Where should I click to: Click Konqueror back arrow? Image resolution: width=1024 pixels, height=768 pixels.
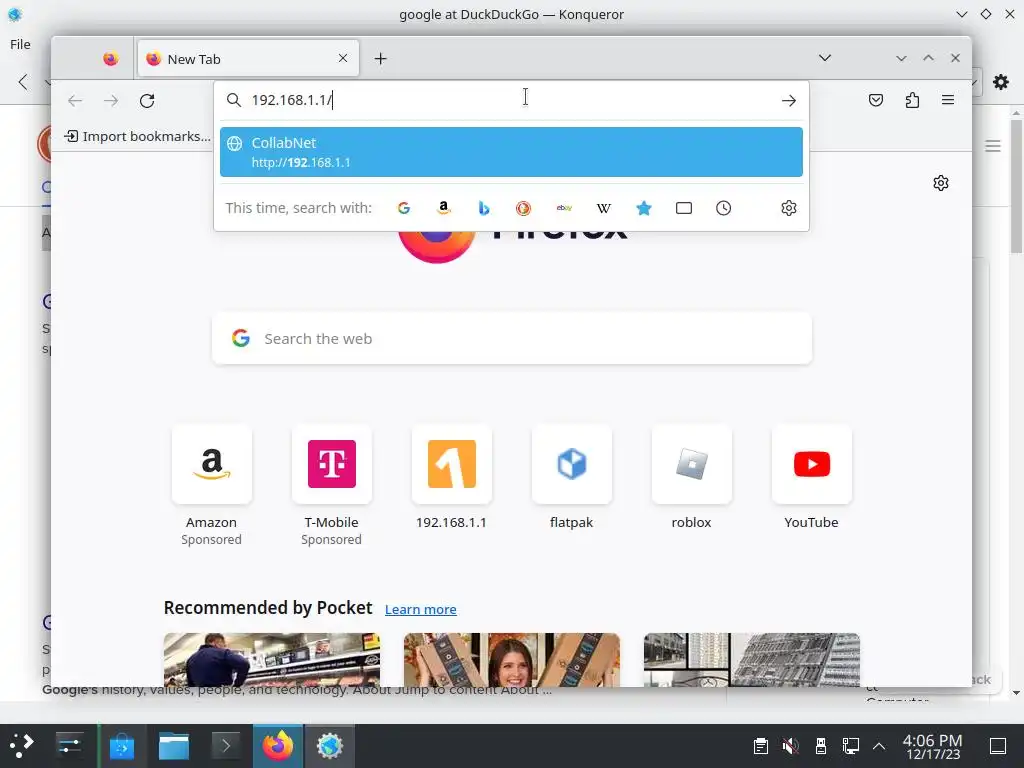24,82
